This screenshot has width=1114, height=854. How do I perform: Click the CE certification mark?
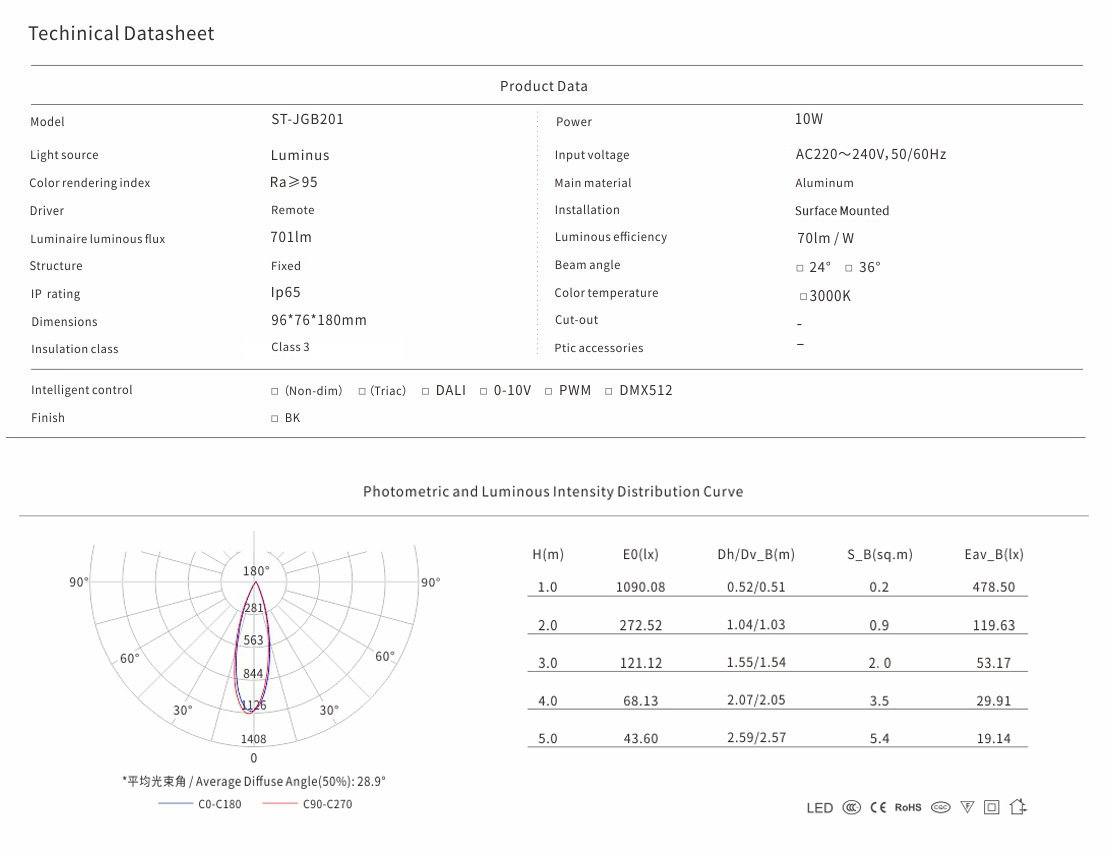point(878,808)
